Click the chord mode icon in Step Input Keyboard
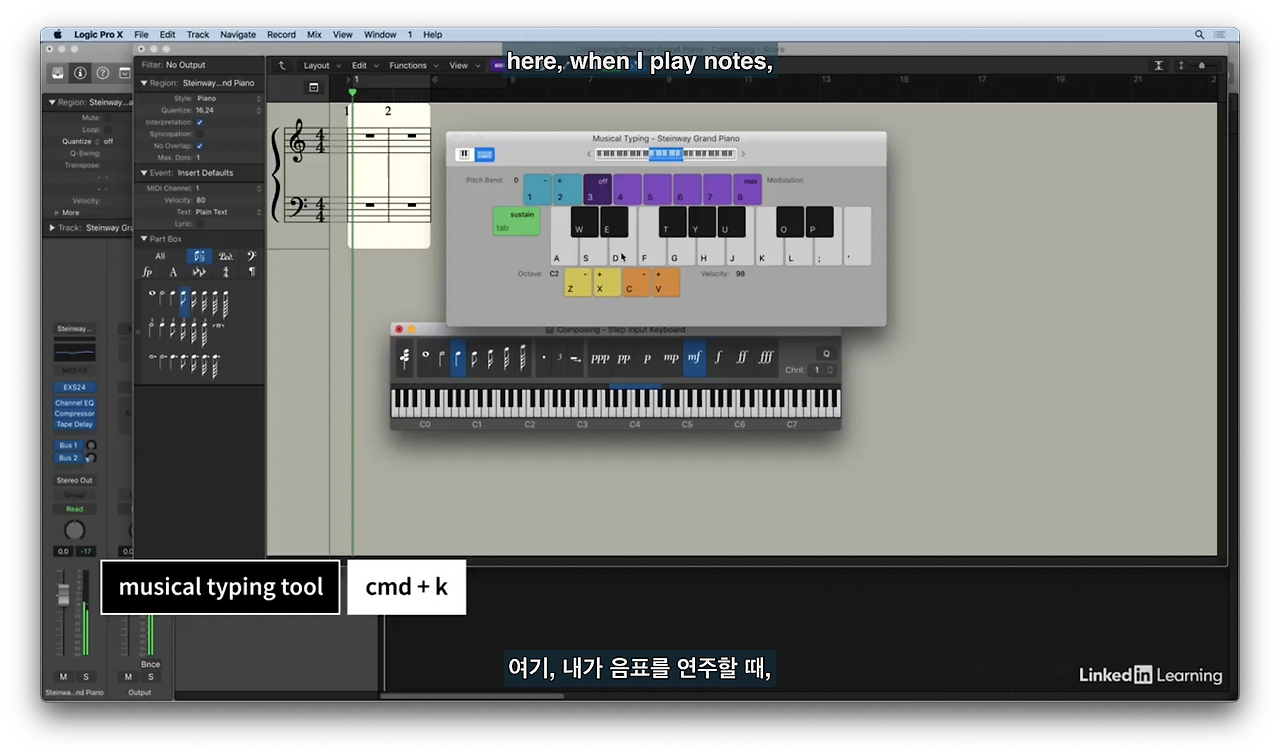 (404, 357)
